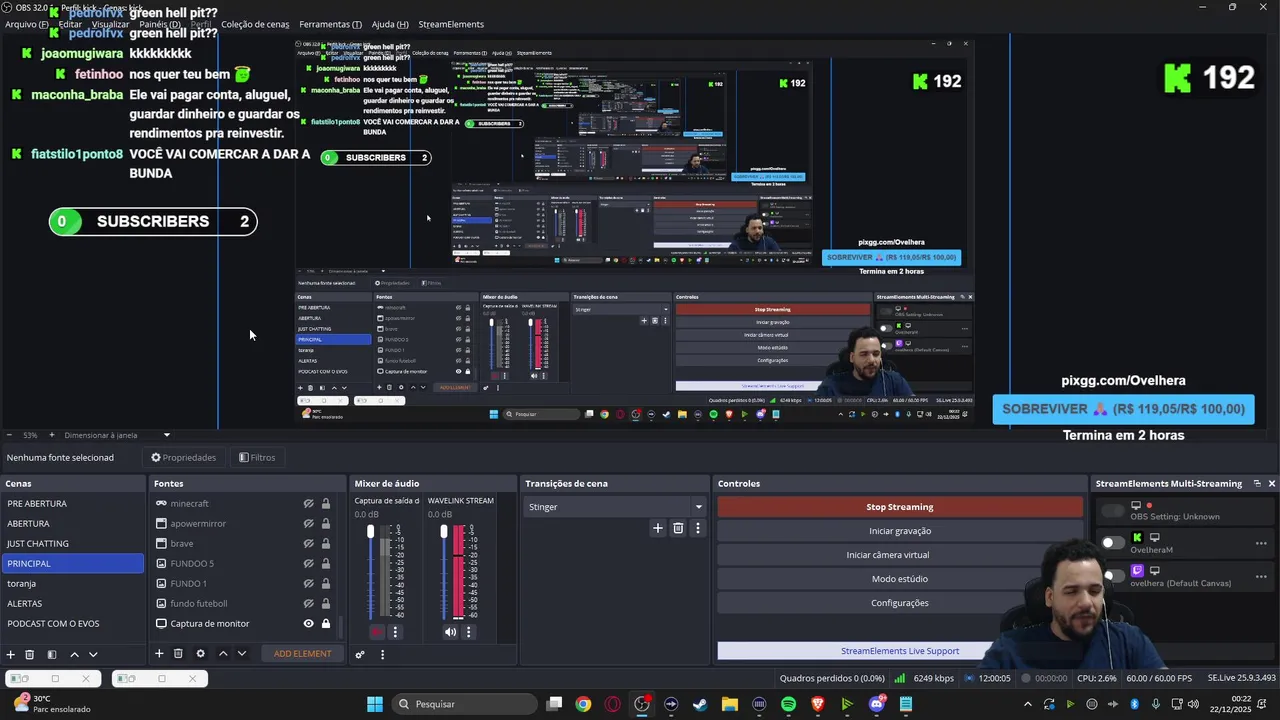Add a scene transition with plus icon
The height and width of the screenshot is (720, 1280).
[657, 528]
